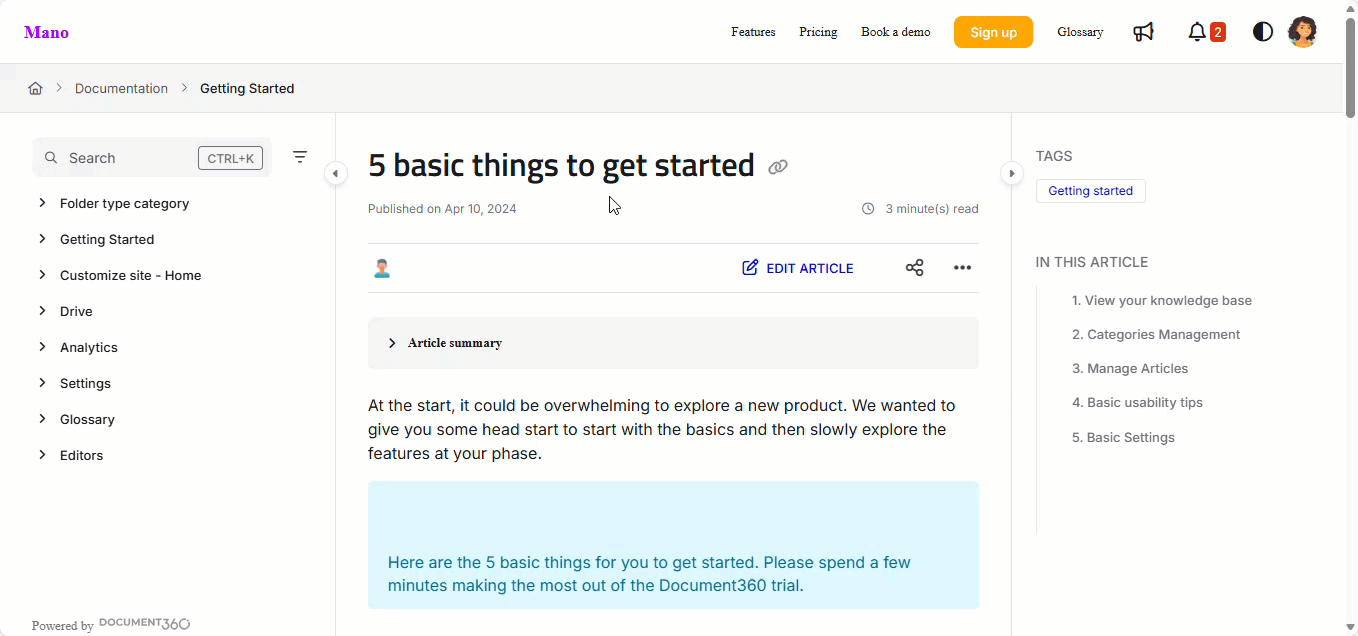The width and height of the screenshot is (1358, 636).
Task: Expand the Folder type category tree item
Action: point(42,203)
